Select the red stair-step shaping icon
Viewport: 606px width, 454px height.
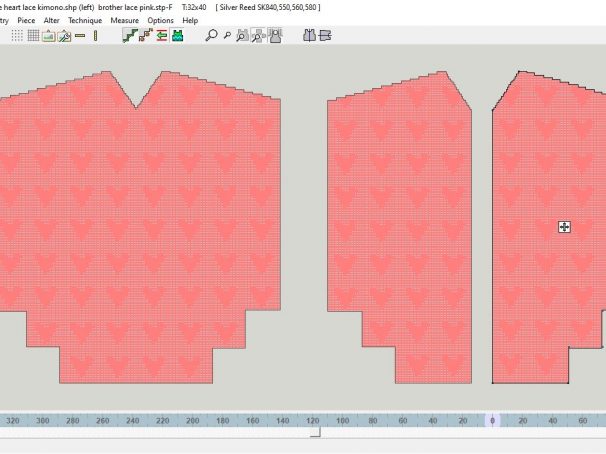(x=145, y=35)
